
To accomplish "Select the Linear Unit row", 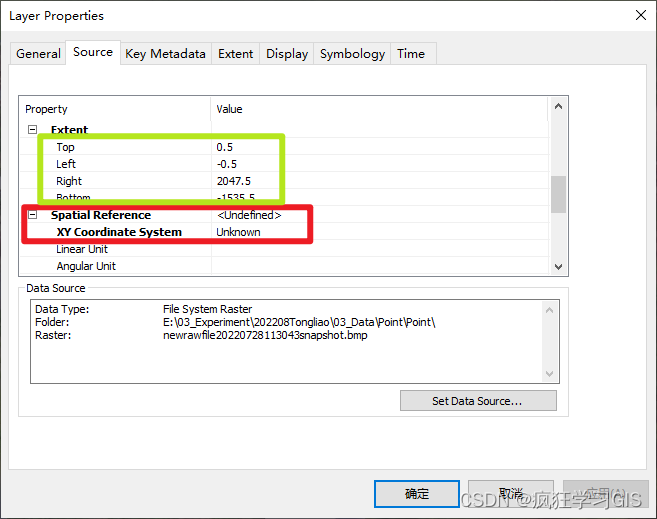I will point(284,249).
